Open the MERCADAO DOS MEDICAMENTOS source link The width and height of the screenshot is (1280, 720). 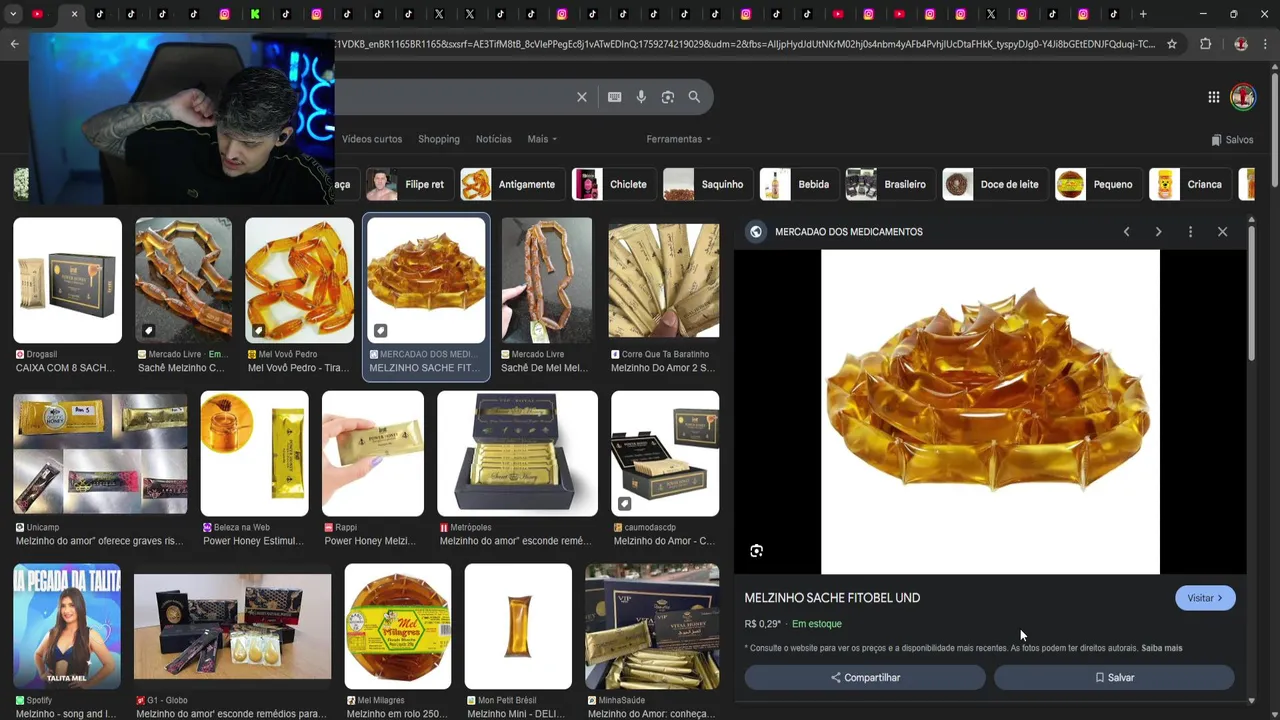(x=848, y=232)
